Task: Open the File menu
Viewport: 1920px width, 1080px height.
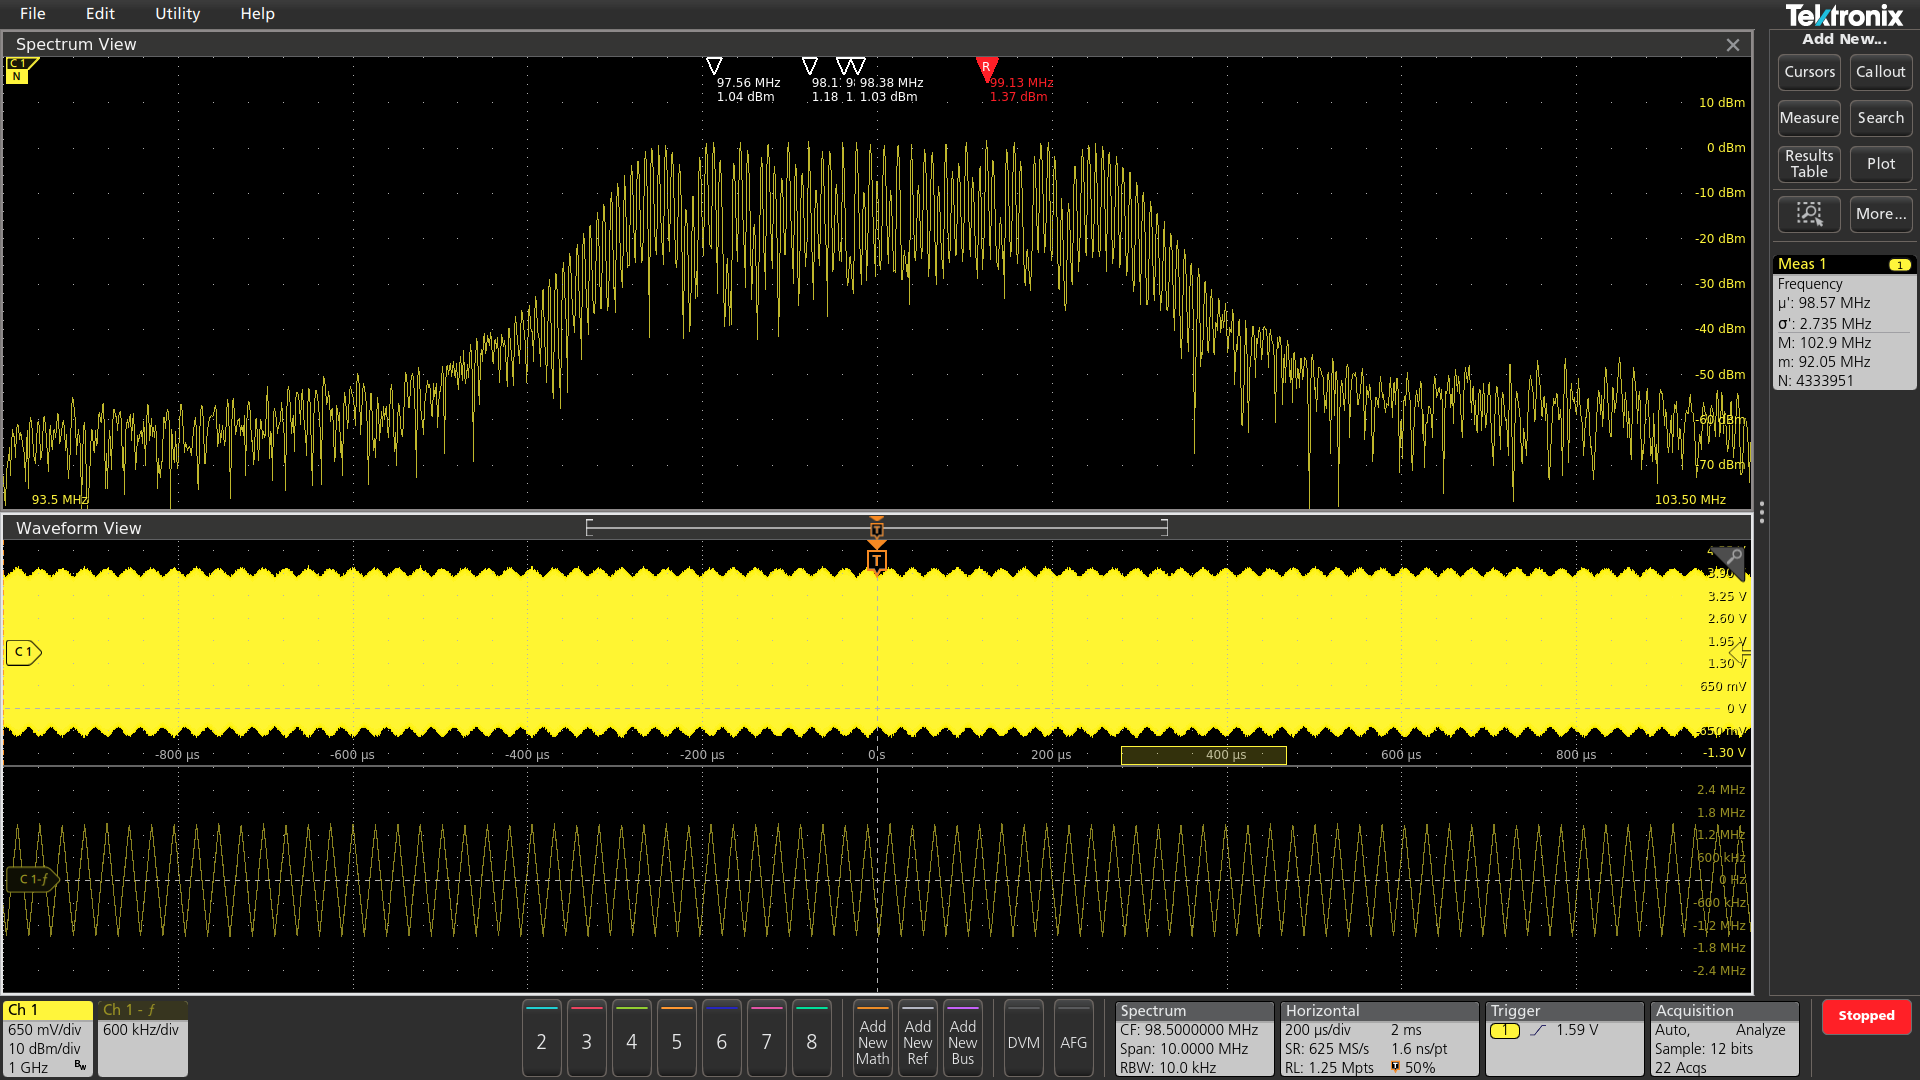Action: point(33,14)
